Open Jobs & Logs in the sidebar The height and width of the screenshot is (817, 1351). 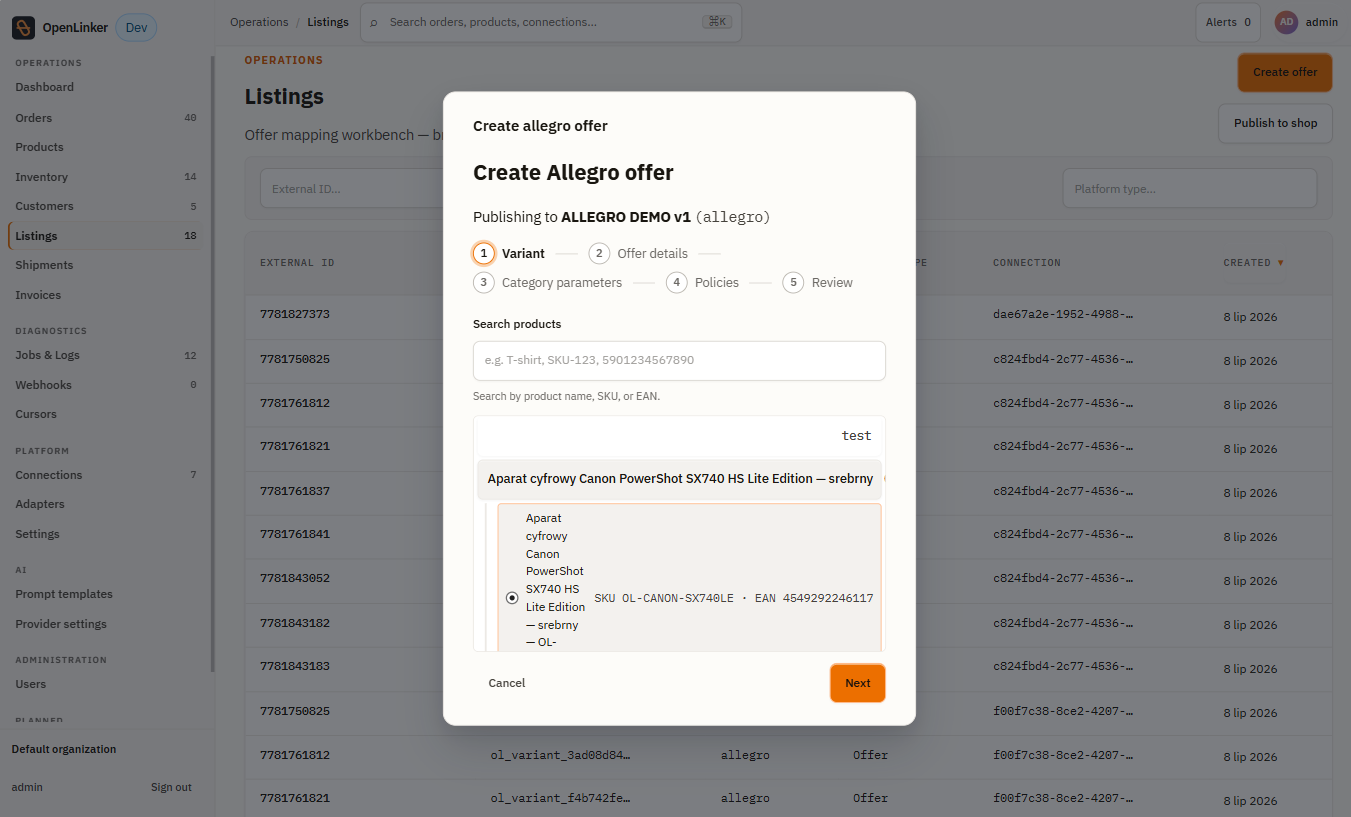105,355
